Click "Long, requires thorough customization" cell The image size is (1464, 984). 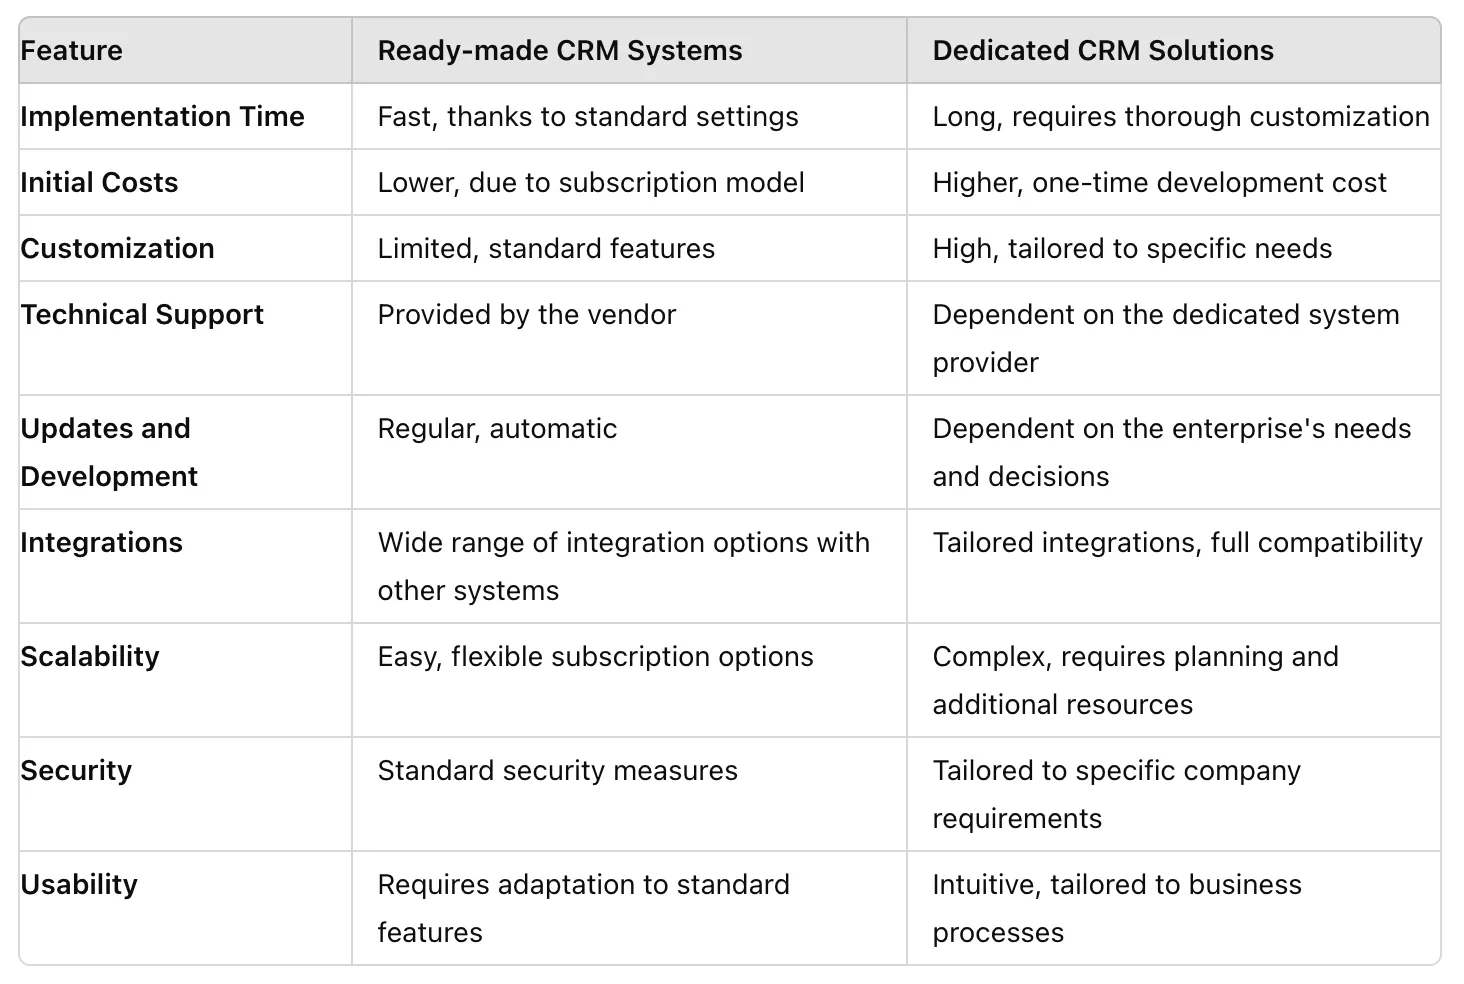(x=1181, y=117)
